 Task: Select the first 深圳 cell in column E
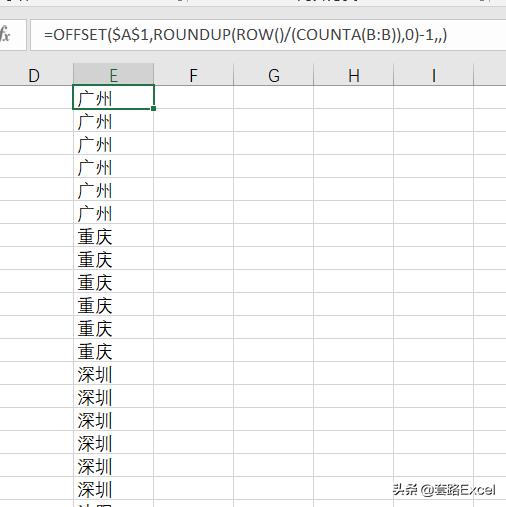click(x=113, y=373)
